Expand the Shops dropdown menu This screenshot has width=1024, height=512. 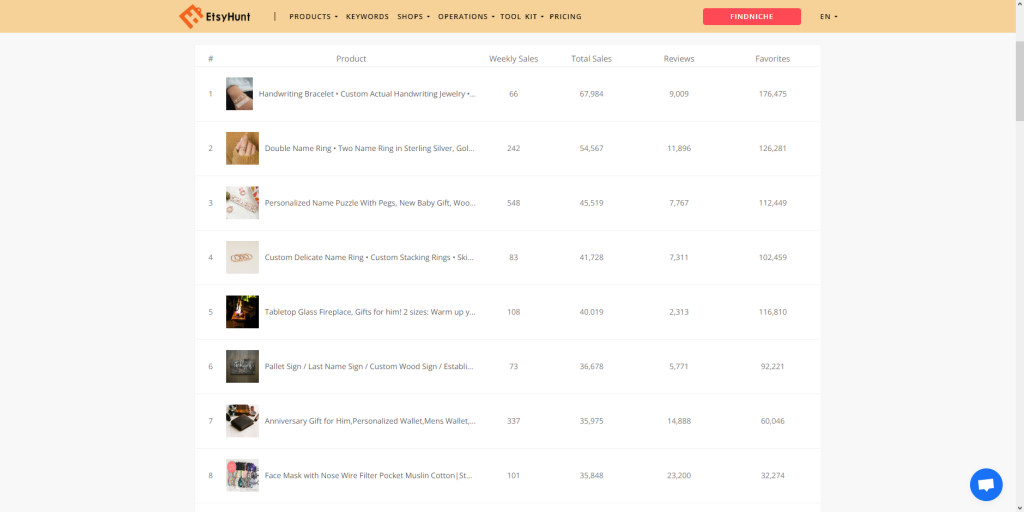413,17
